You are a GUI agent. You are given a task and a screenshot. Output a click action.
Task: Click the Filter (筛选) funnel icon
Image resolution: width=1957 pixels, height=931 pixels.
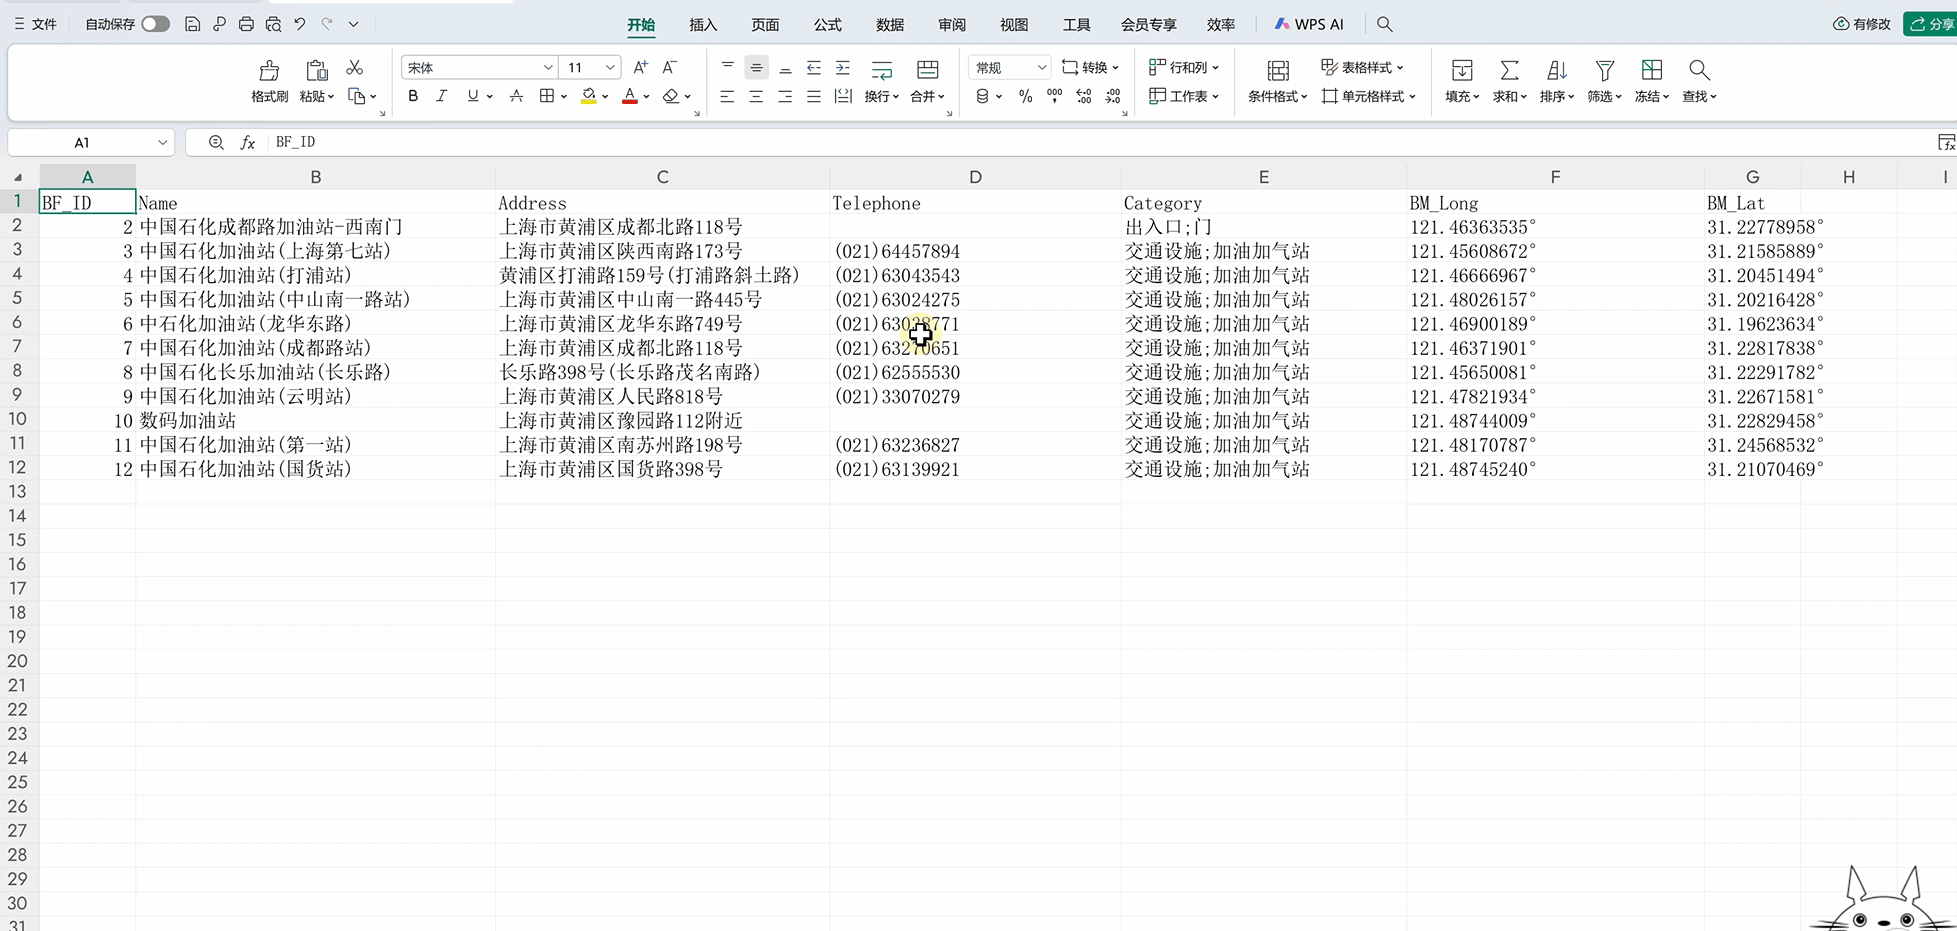tap(1605, 70)
